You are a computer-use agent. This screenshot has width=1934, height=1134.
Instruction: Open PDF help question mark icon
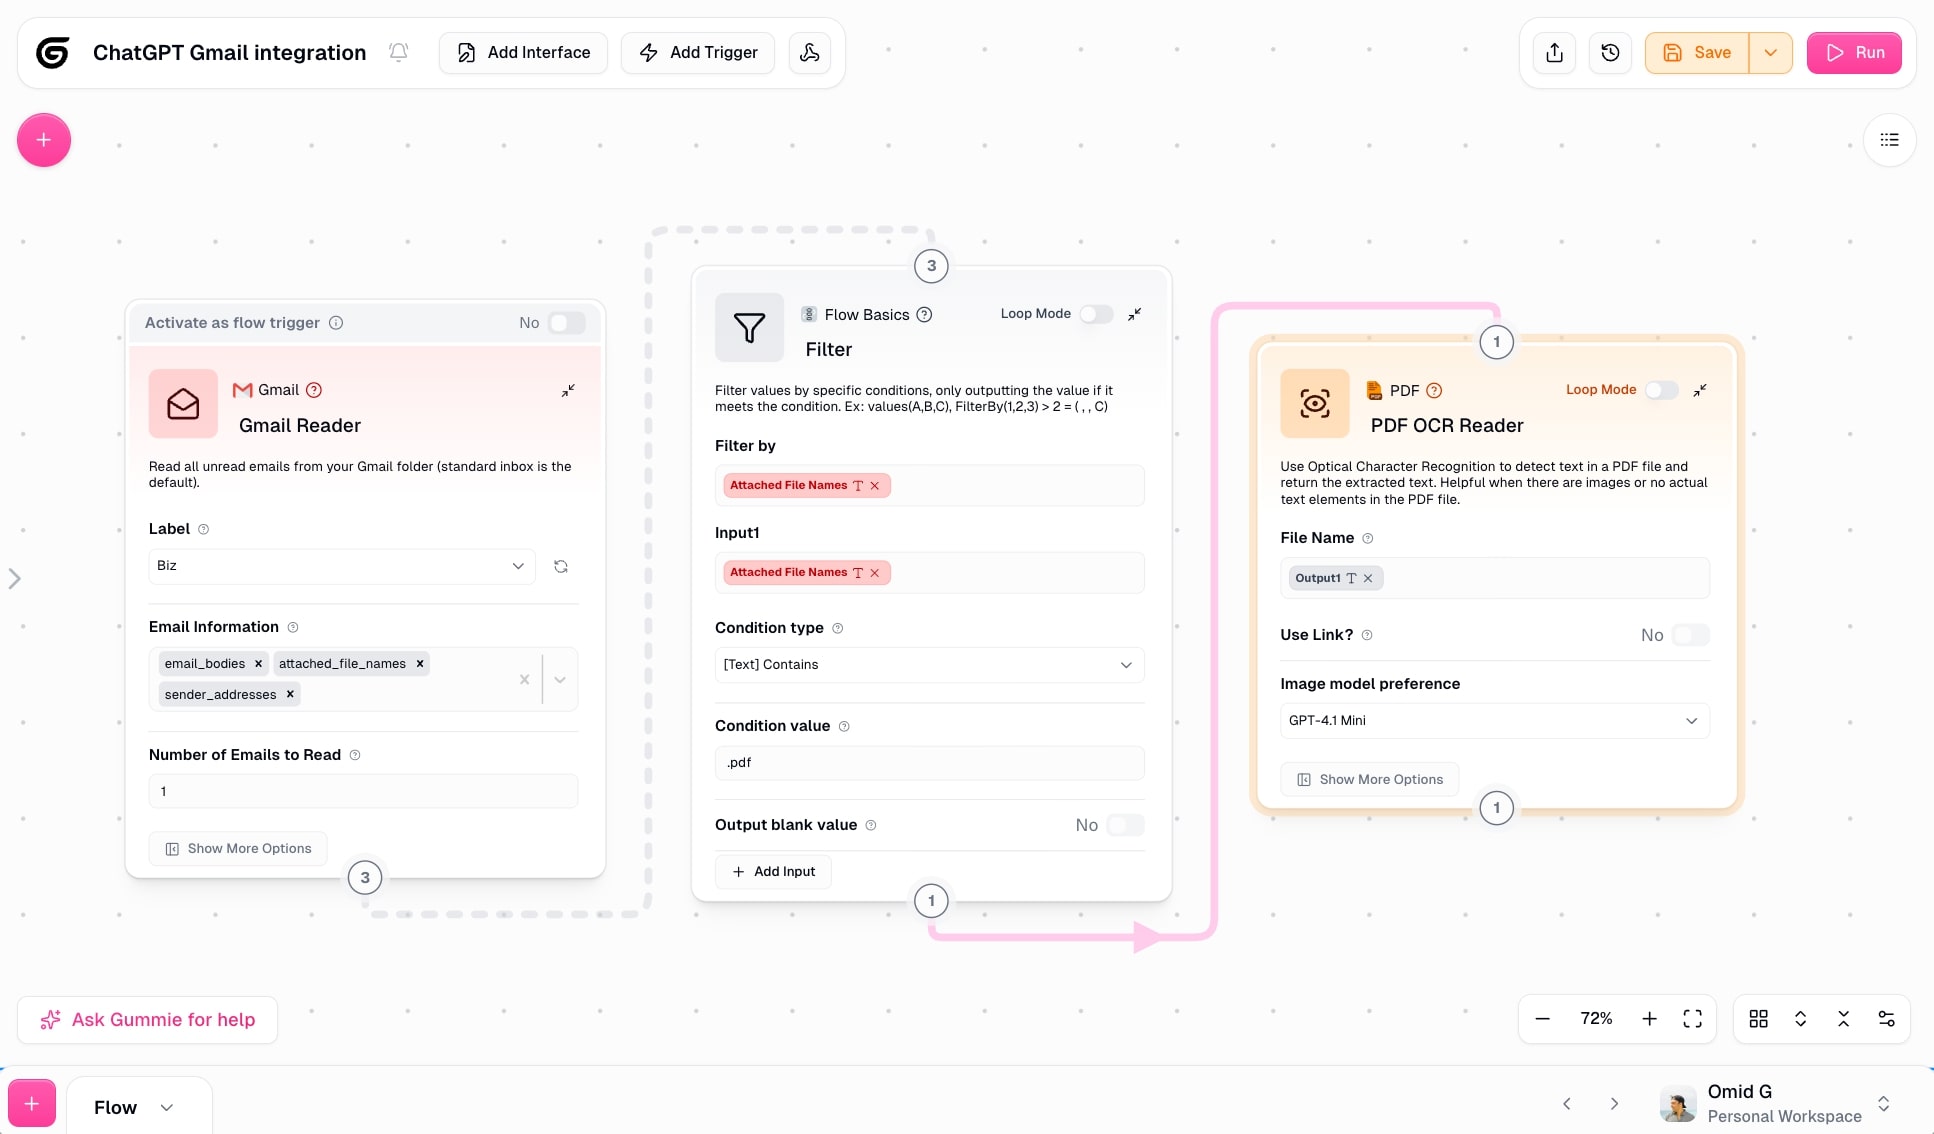pyautogui.click(x=1434, y=390)
